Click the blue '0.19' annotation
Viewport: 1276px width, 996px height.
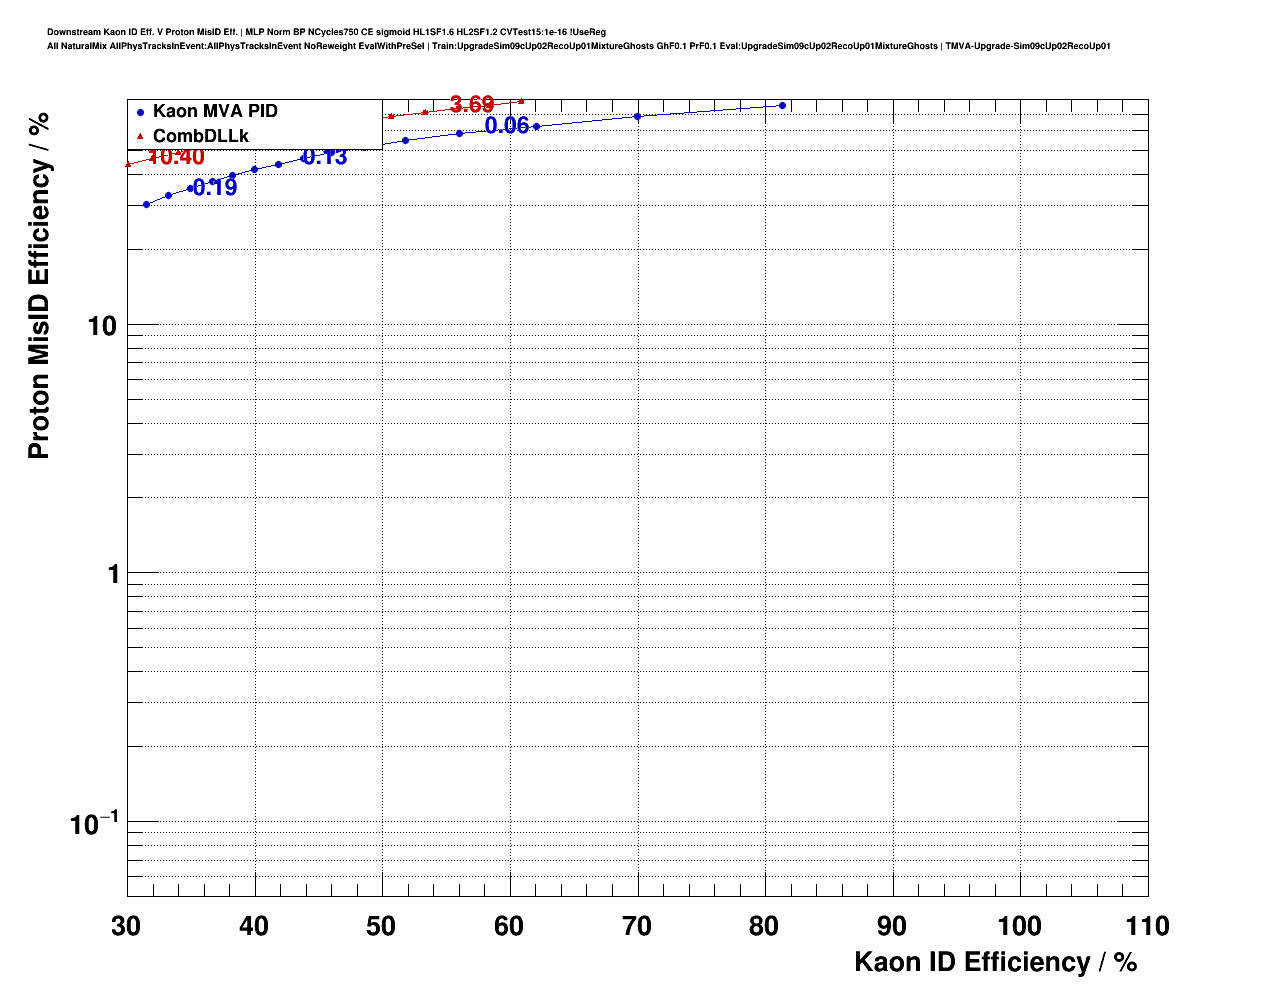[x=215, y=187]
